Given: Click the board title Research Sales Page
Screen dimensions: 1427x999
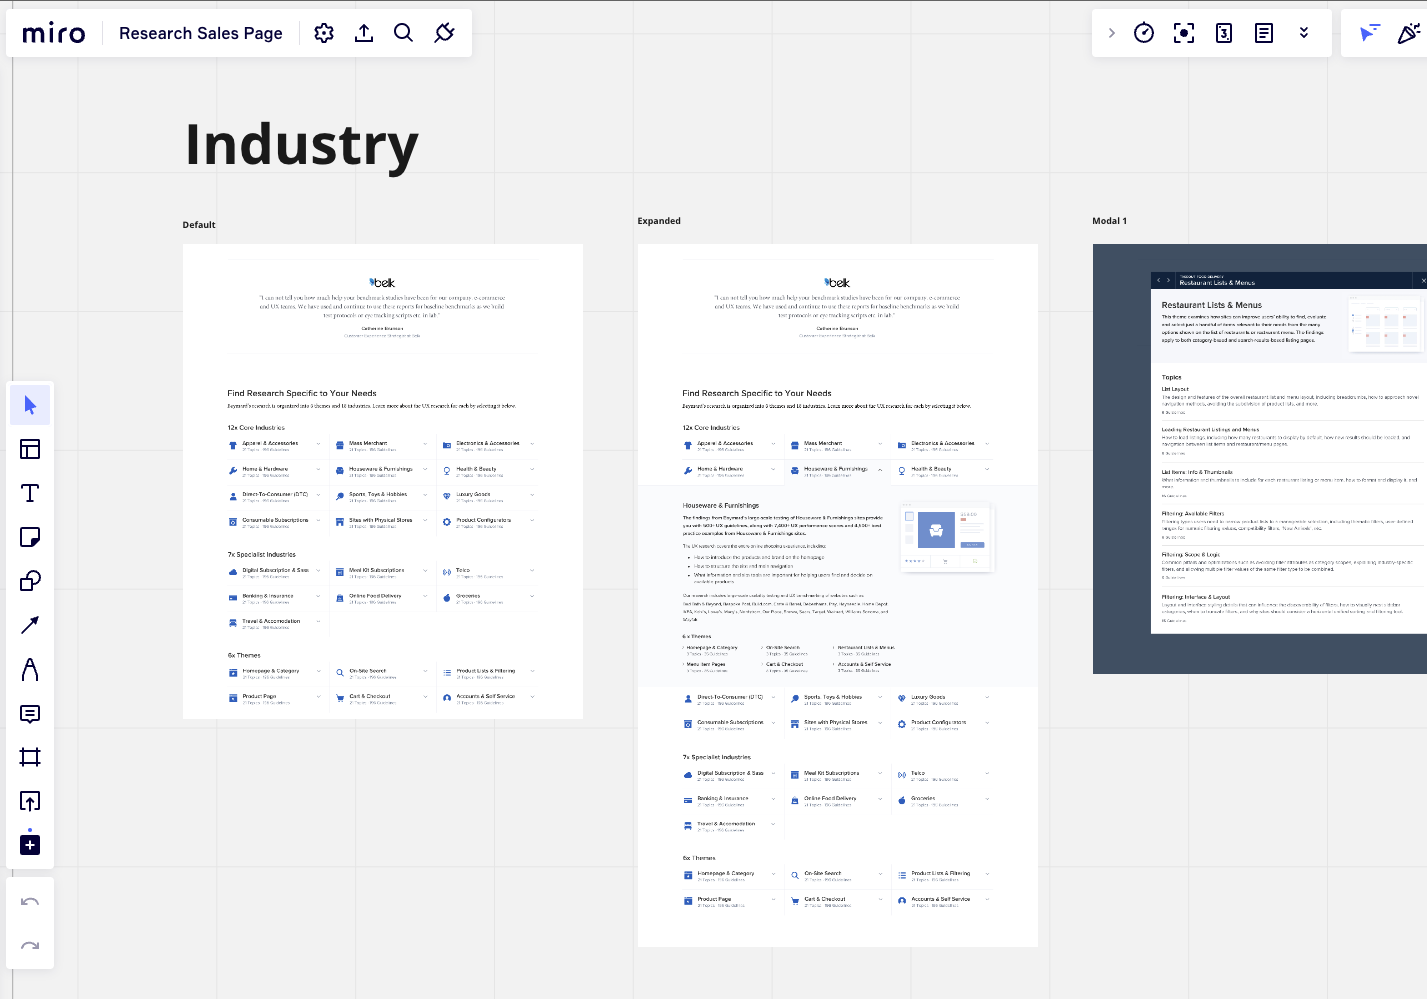Looking at the screenshot, I should (x=201, y=33).
